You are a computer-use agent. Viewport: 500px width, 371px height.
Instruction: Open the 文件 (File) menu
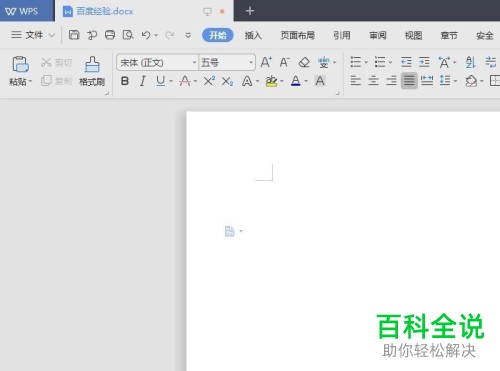pyautogui.click(x=32, y=35)
